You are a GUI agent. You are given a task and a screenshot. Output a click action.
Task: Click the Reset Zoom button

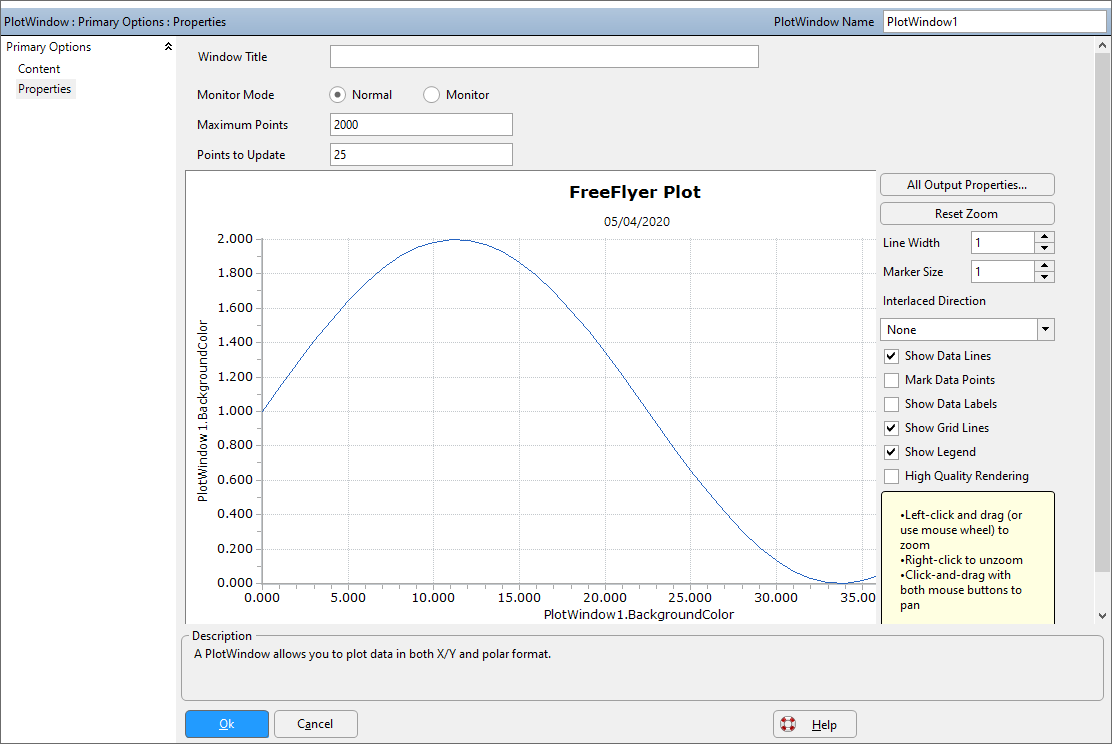[967, 213]
